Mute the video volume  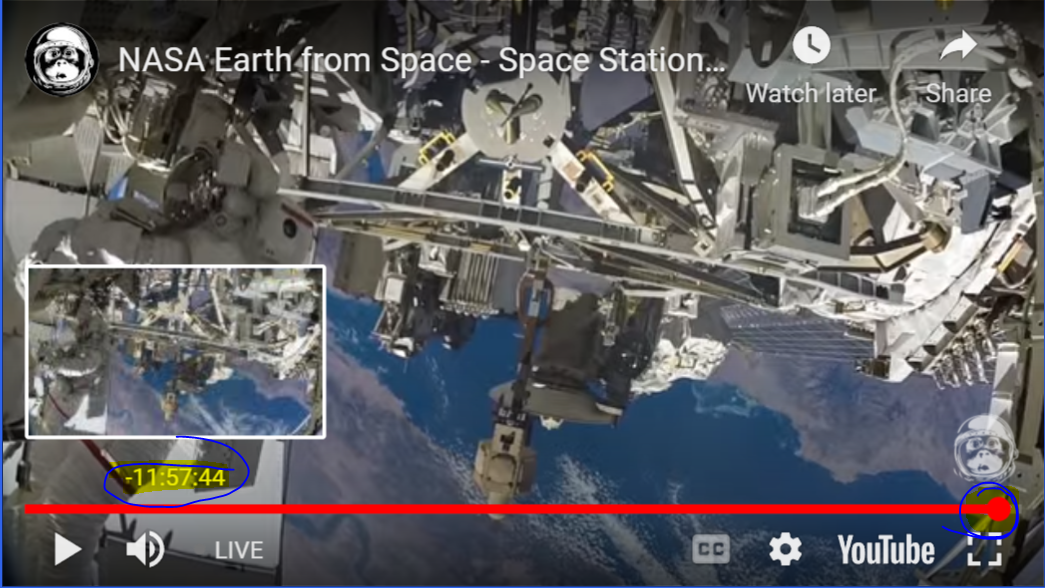[x=146, y=550]
